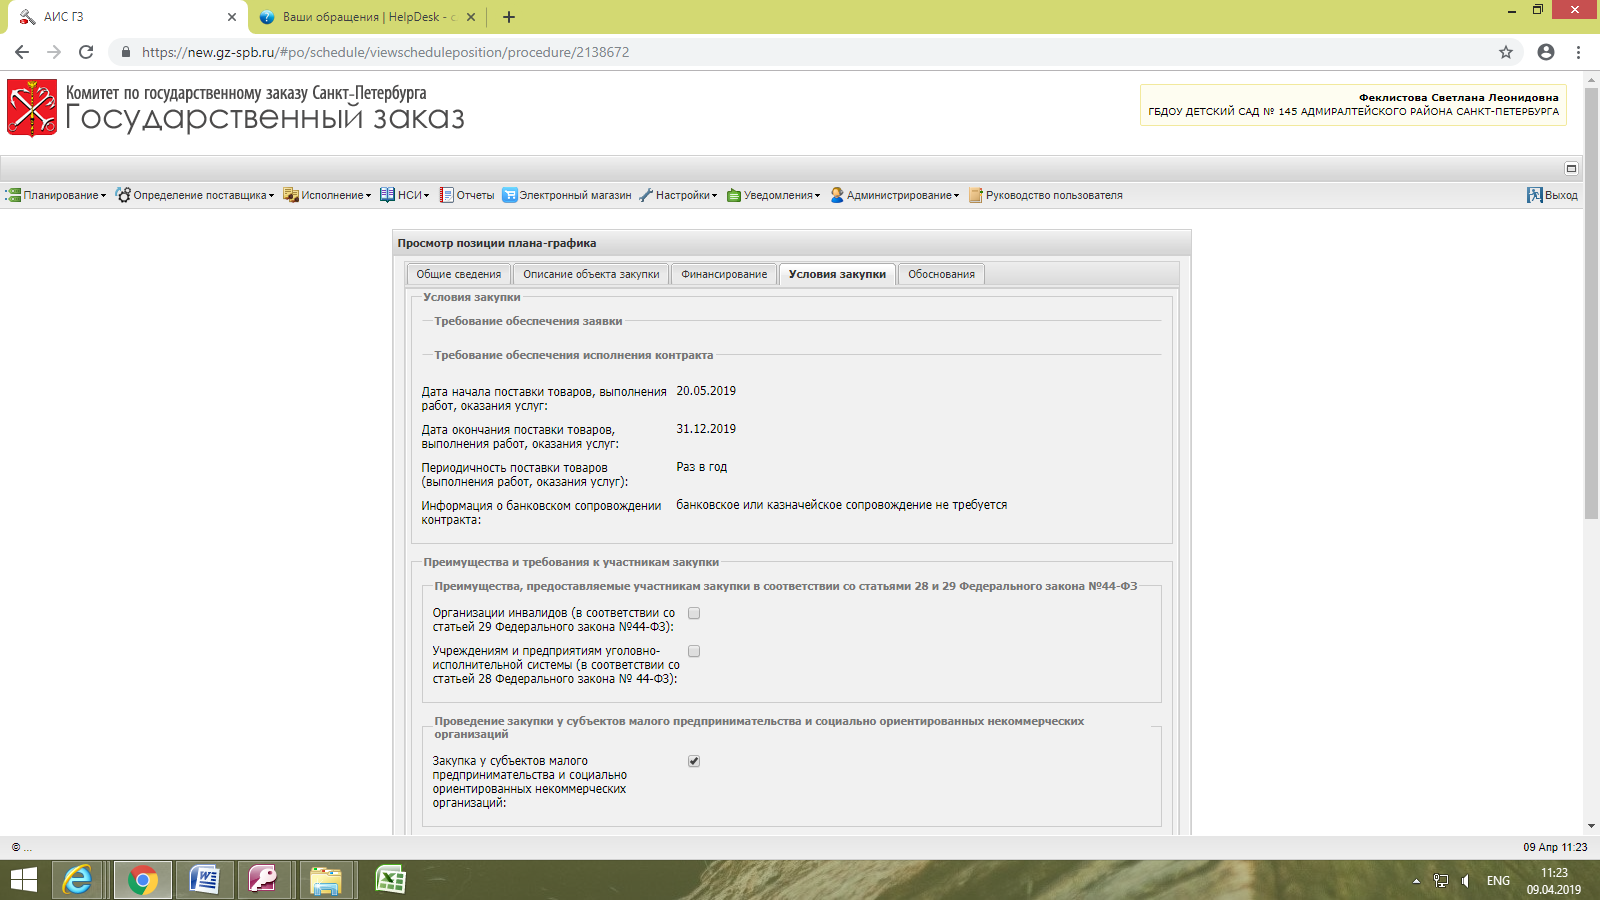This screenshot has height=900, width=1600.
Task: Expand the Администрирование menu
Action: (895, 195)
